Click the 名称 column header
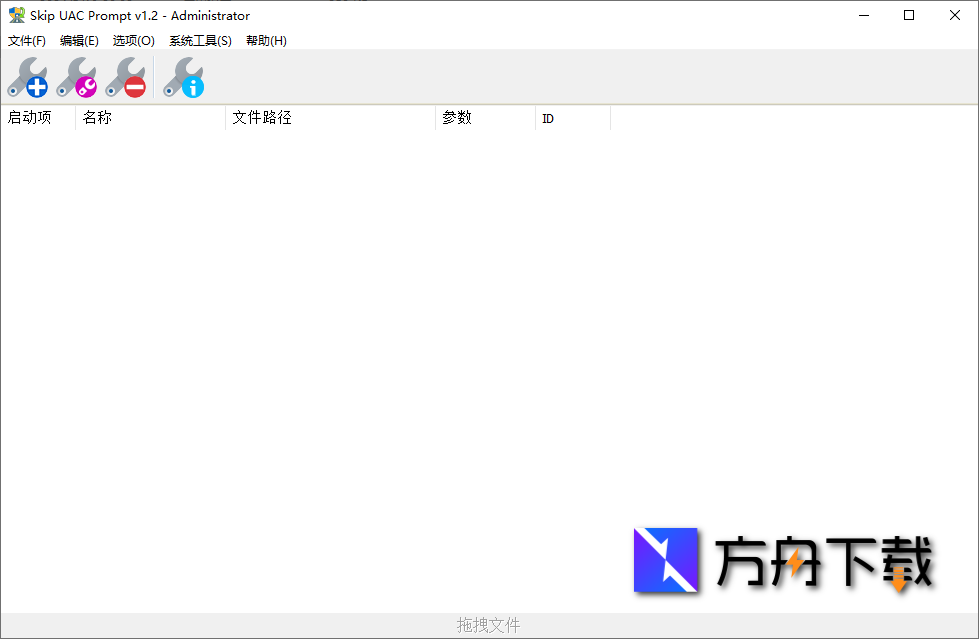Image resolution: width=979 pixels, height=639 pixels. pos(97,118)
